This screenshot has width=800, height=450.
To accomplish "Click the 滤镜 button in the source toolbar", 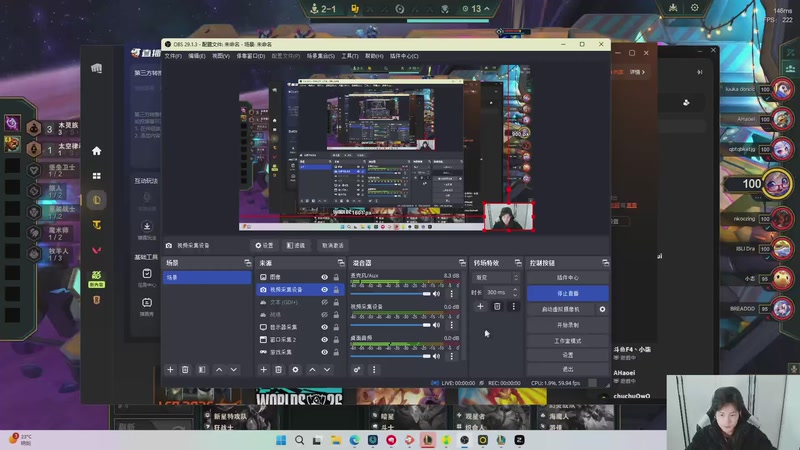I will [x=296, y=245].
